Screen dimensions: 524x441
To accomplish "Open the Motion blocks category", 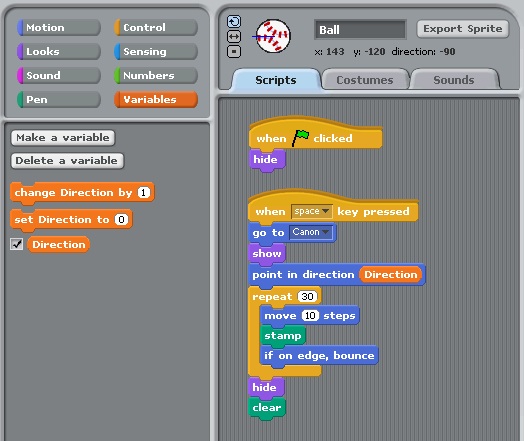I will click(x=59, y=27).
